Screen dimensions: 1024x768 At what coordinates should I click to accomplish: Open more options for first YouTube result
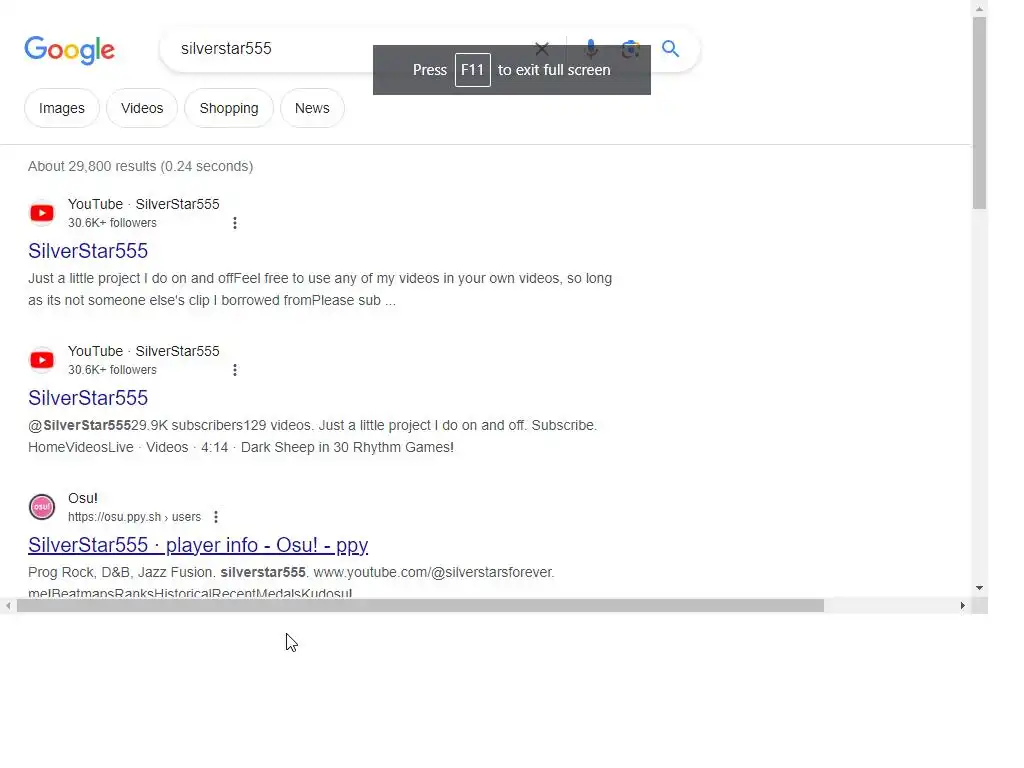click(234, 223)
